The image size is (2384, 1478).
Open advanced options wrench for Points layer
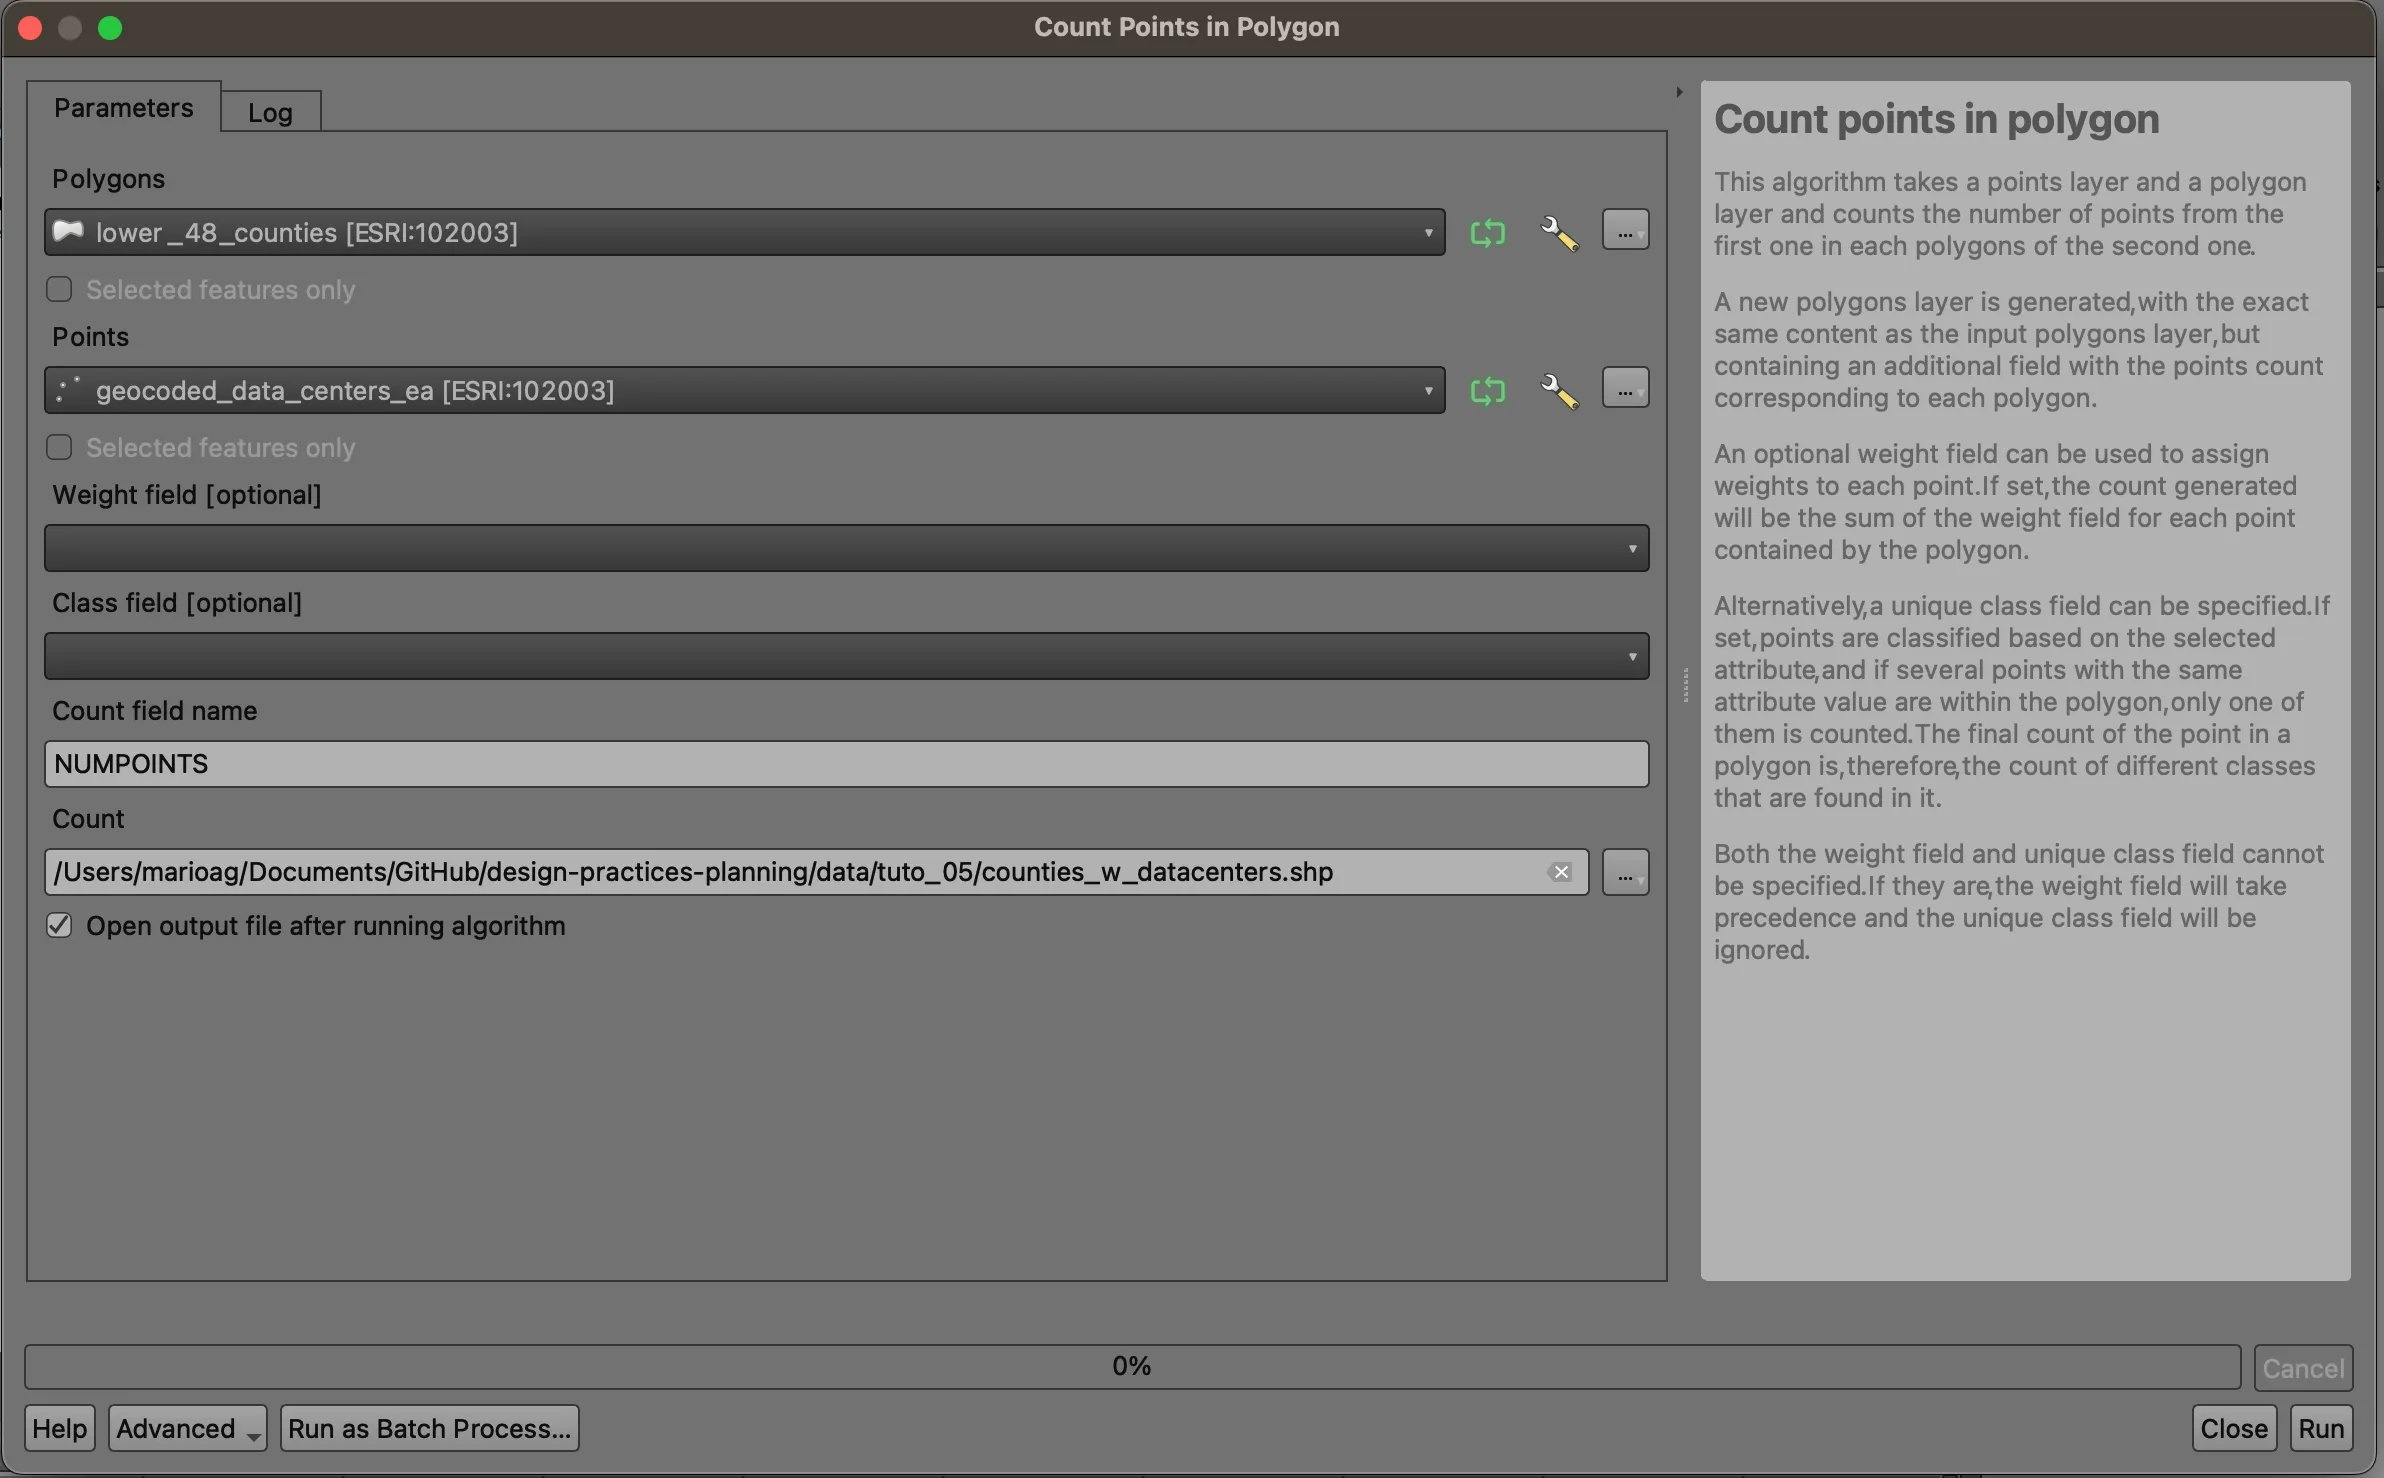[1558, 391]
